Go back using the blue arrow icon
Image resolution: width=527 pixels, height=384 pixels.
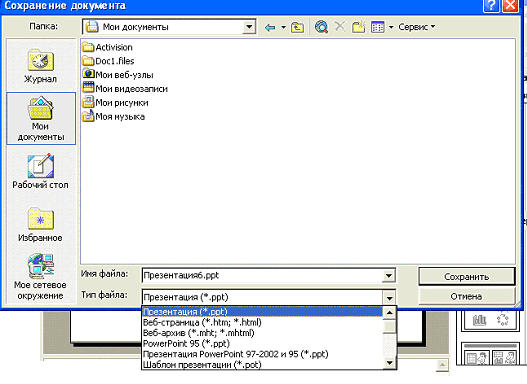270,27
